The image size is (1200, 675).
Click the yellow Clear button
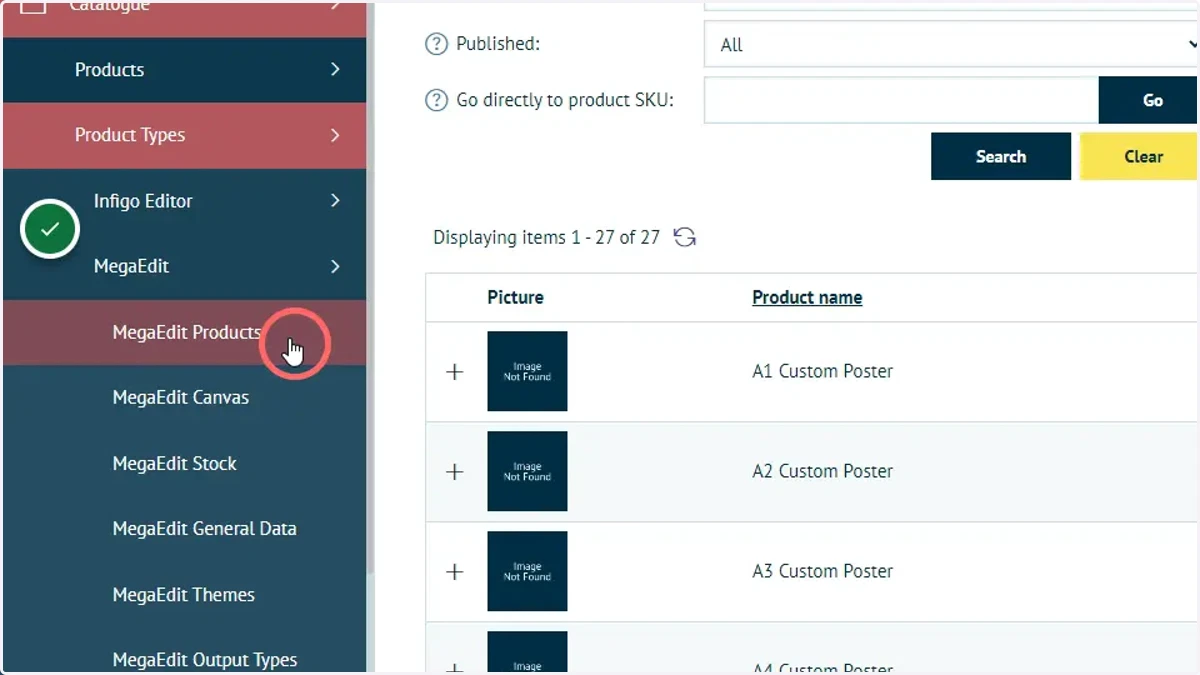click(x=1139, y=157)
